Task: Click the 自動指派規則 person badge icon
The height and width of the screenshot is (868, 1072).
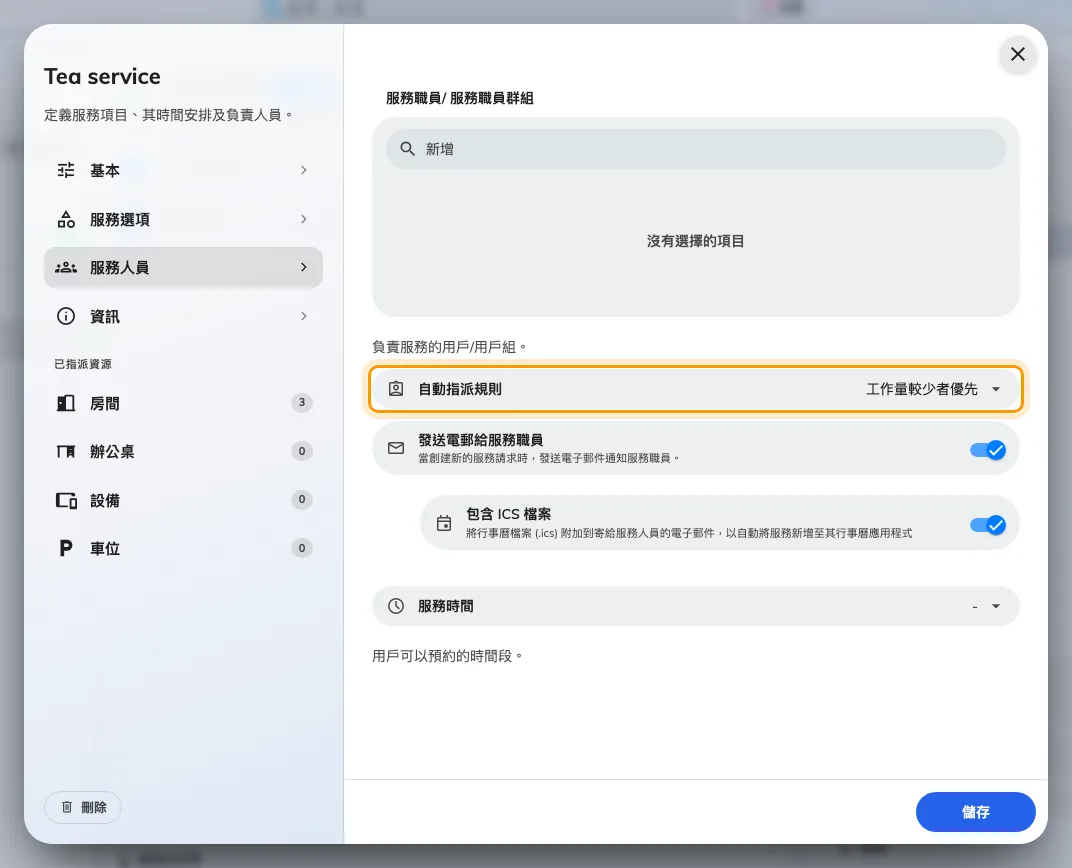Action: (396, 389)
